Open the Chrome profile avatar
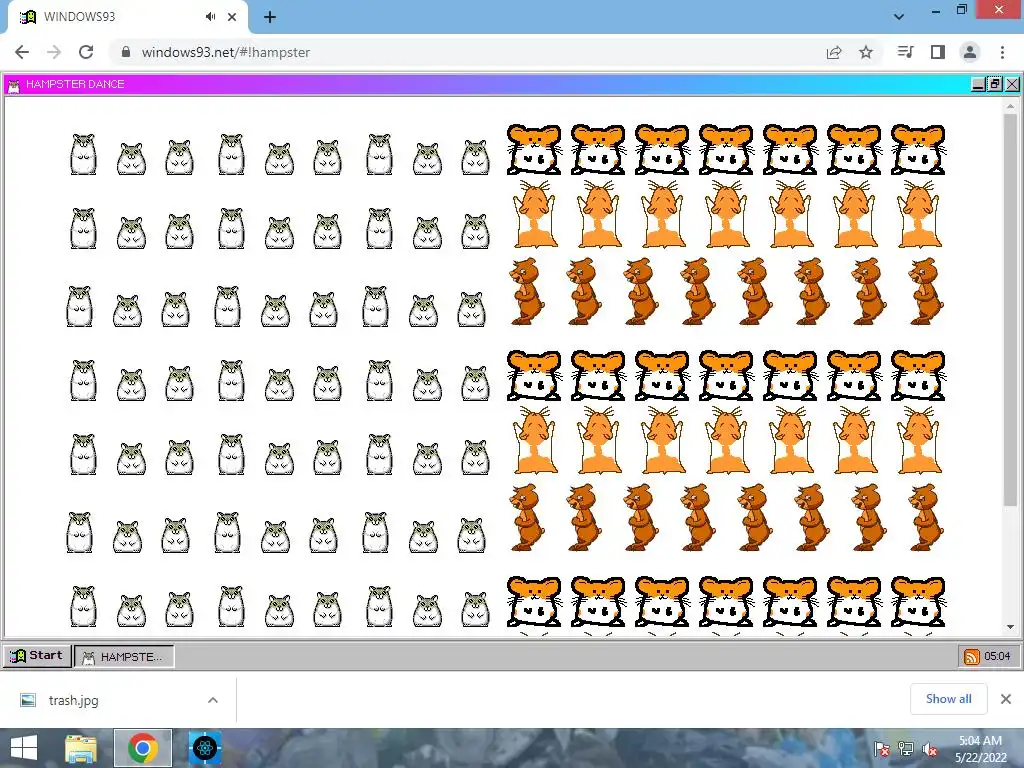The height and width of the screenshot is (768, 1024). point(970,52)
